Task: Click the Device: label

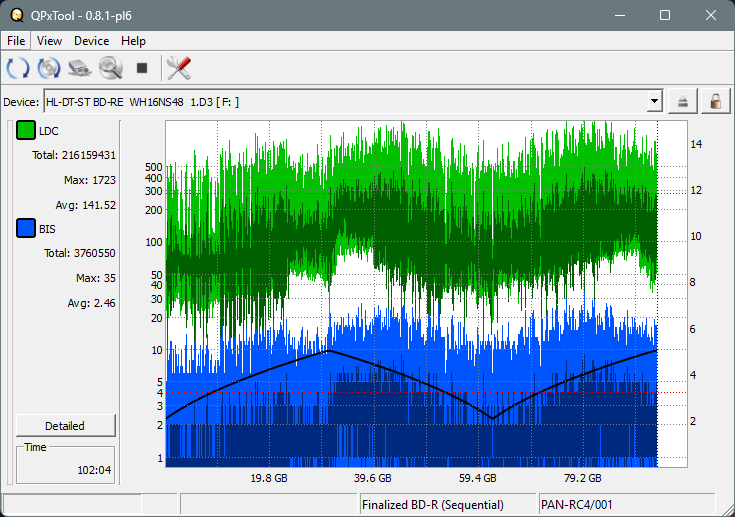Action: [21, 102]
